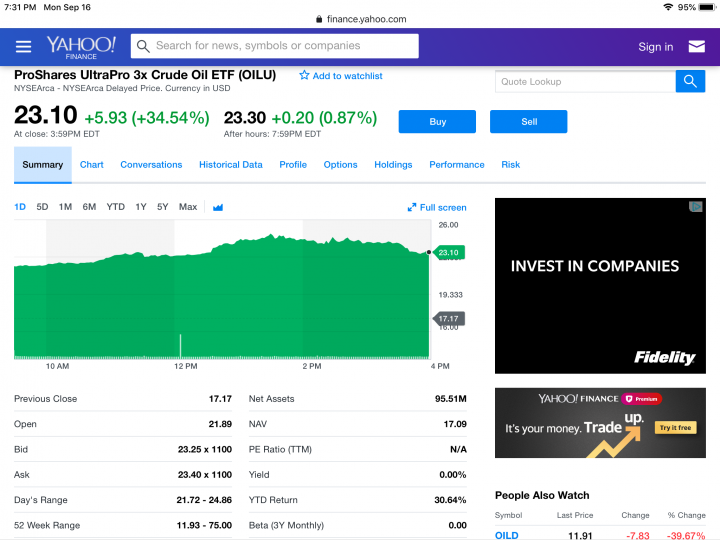720x540 pixels.
Task: Click the Sell button
Action: click(x=529, y=122)
